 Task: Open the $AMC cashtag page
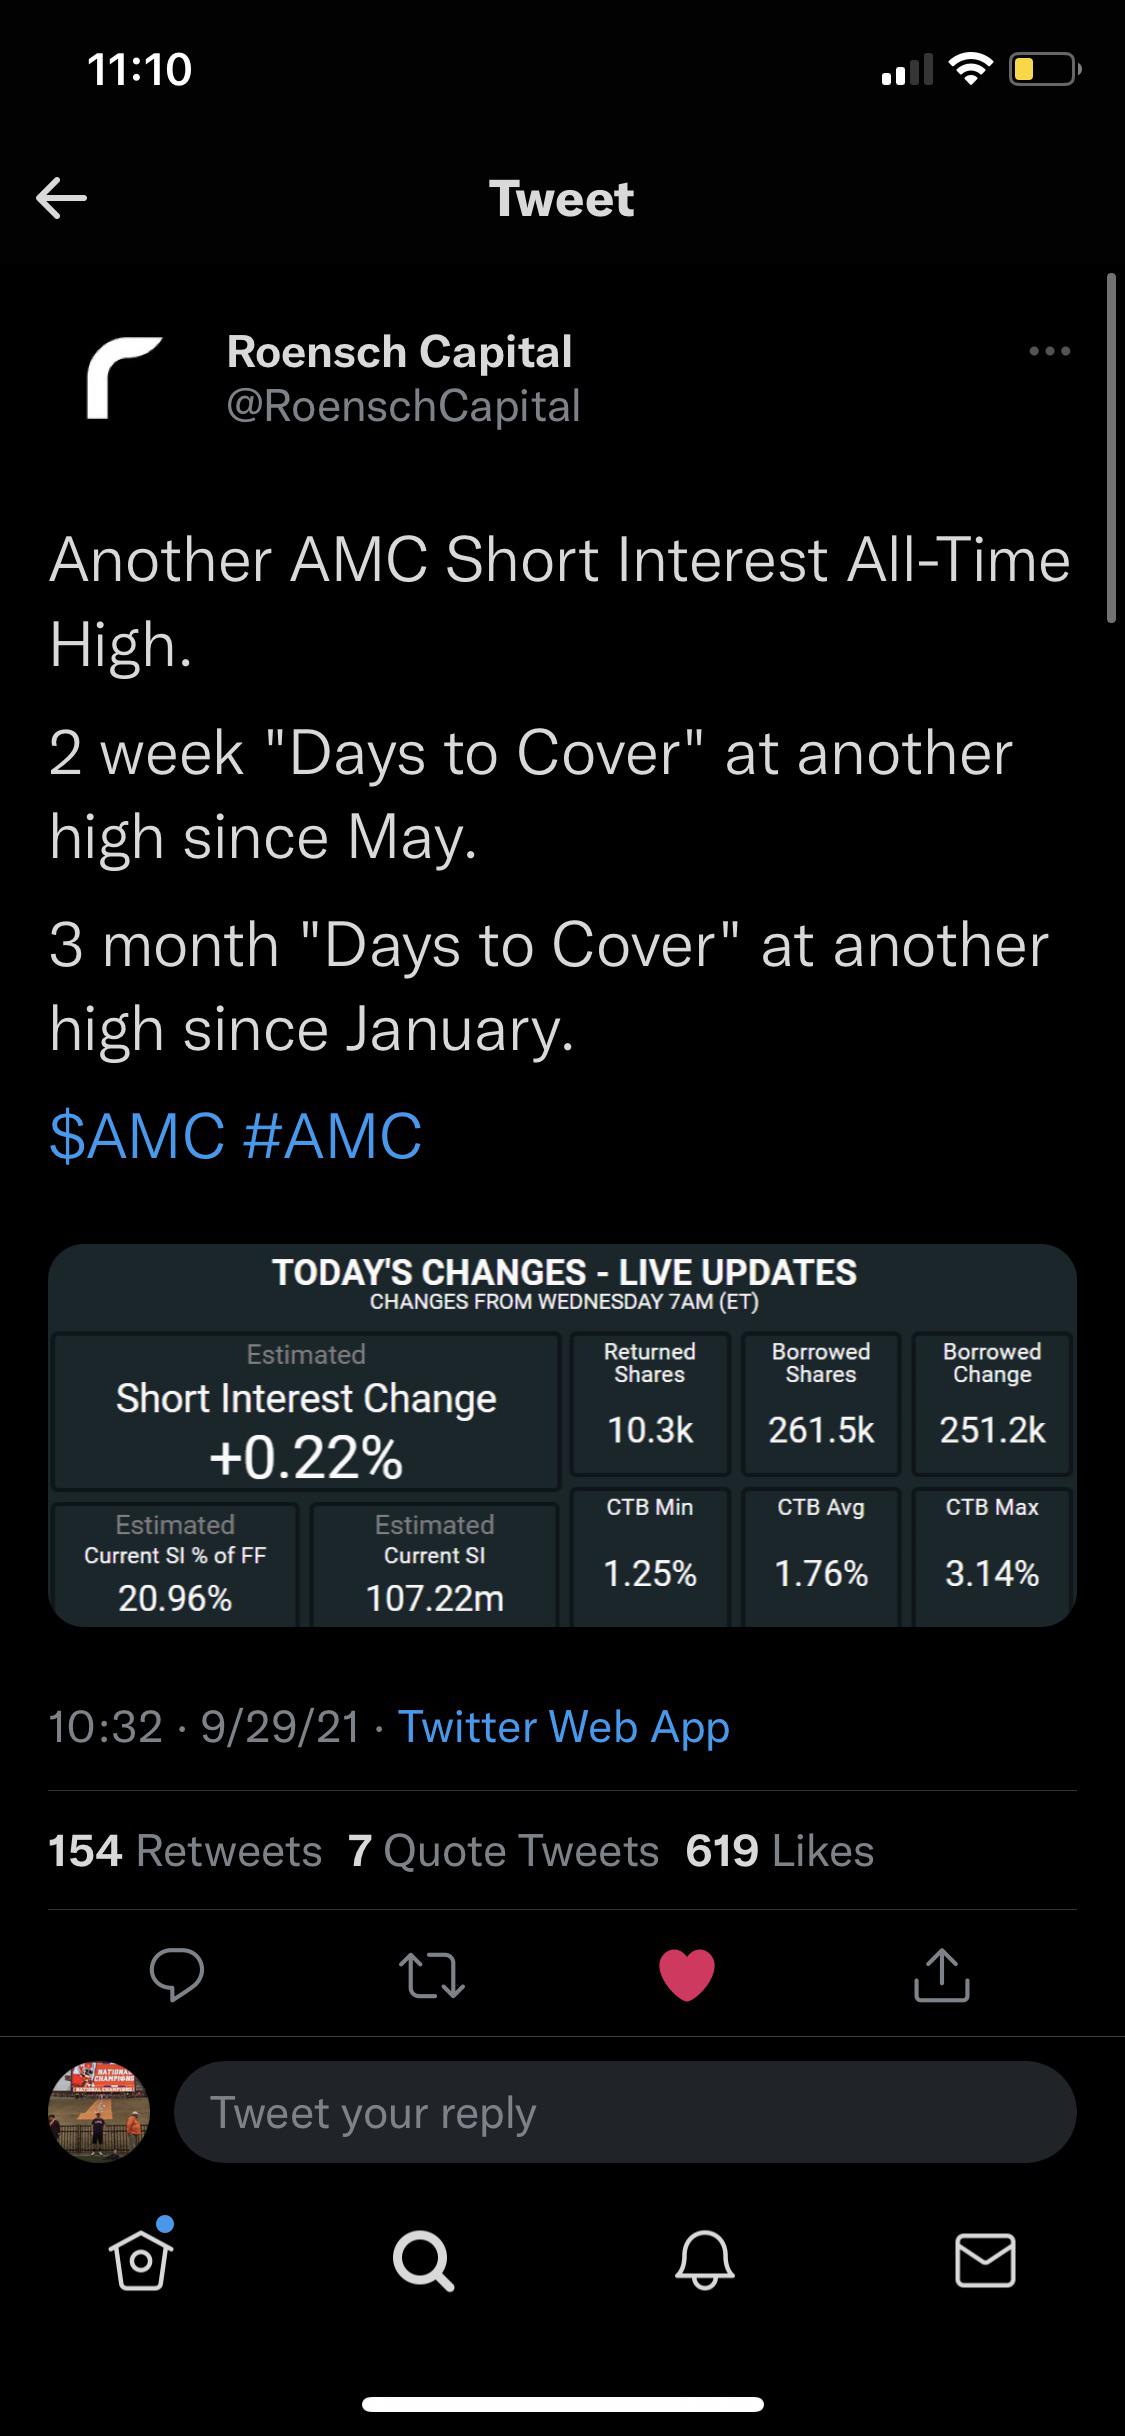(135, 1131)
